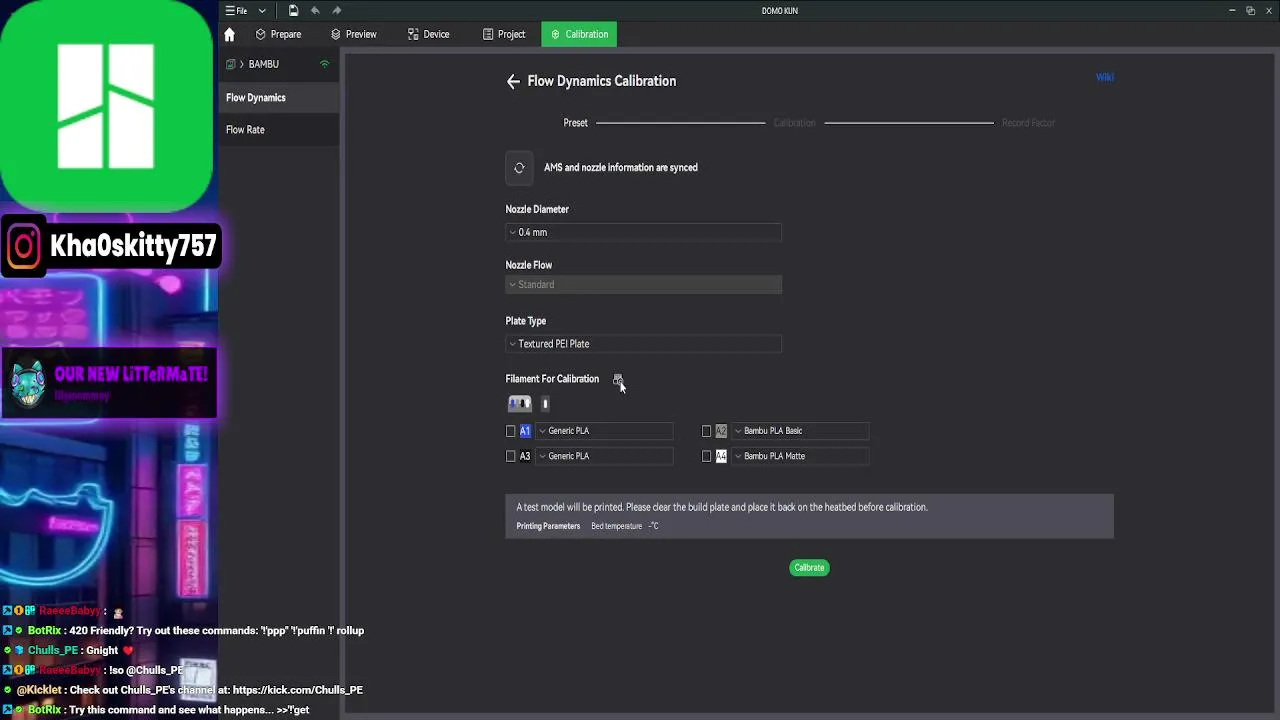Screen dimensions: 1280x720
Task: Click the Undo arrow icon
Action: [x=315, y=11]
